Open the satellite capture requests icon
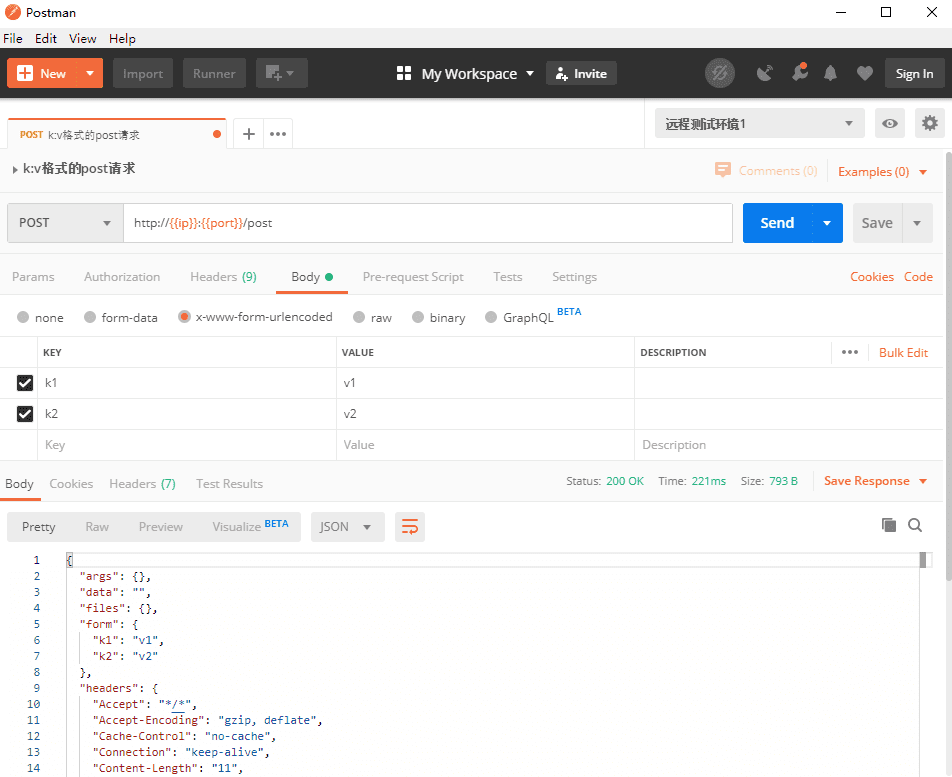This screenshot has width=952, height=777. pyautogui.click(x=765, y=73)
